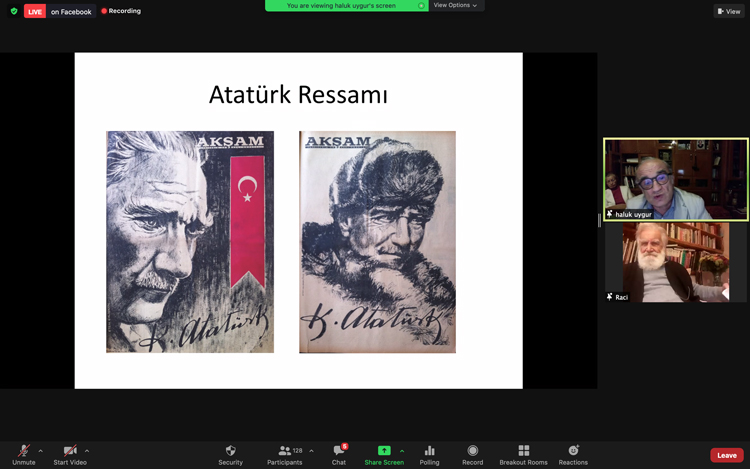The height and width of the screenshot is (469, 750).
Task: Open Breakout Rooms
Action: pos(523,455)
